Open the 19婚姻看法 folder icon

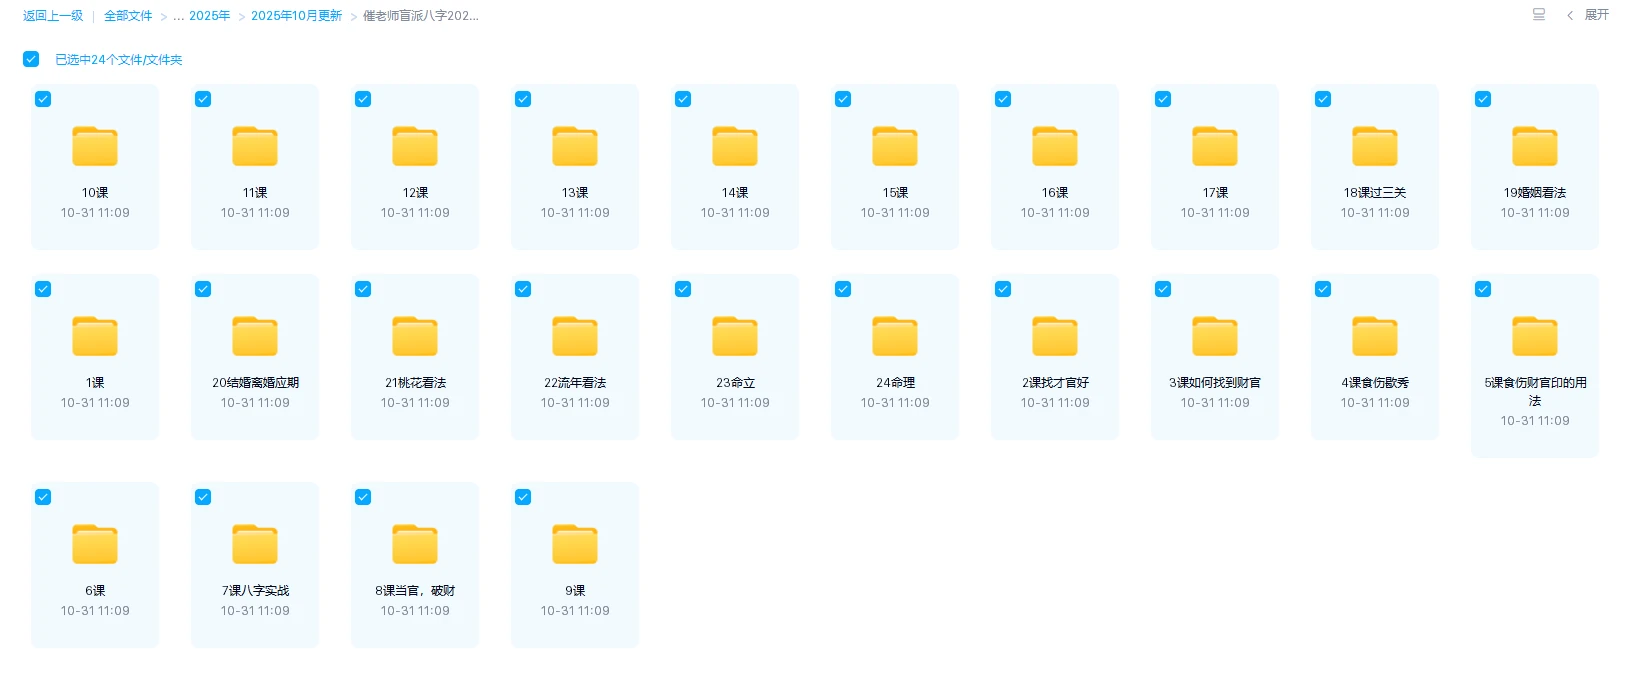[1535, 146]
